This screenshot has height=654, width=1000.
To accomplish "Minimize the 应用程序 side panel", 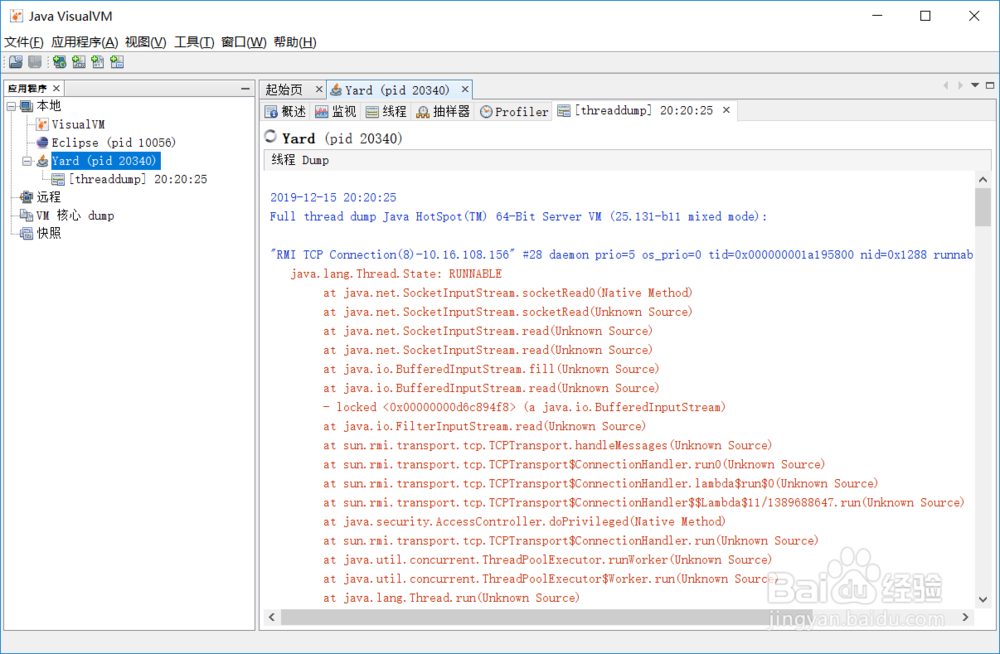I will (x=246, y=89).
